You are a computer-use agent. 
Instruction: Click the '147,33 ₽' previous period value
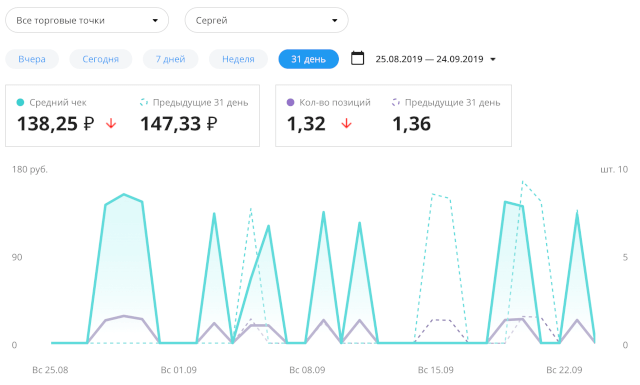[x=179, y=124]
